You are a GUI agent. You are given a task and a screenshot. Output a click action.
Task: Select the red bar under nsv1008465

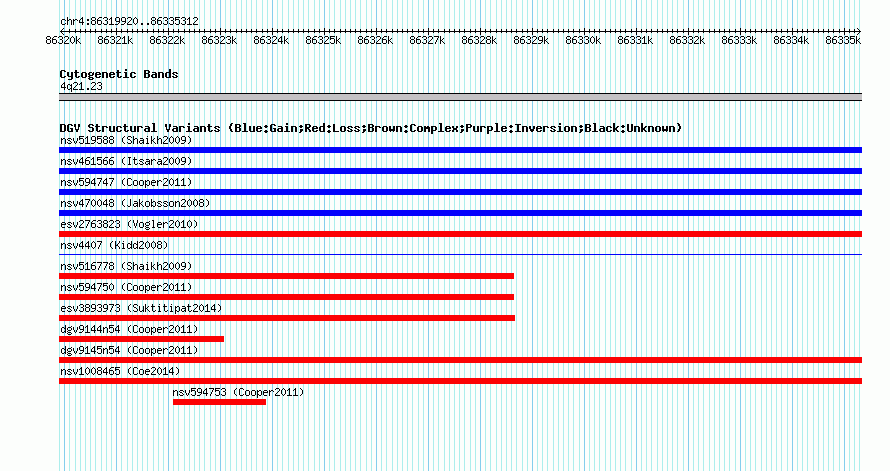coord(460,381)
